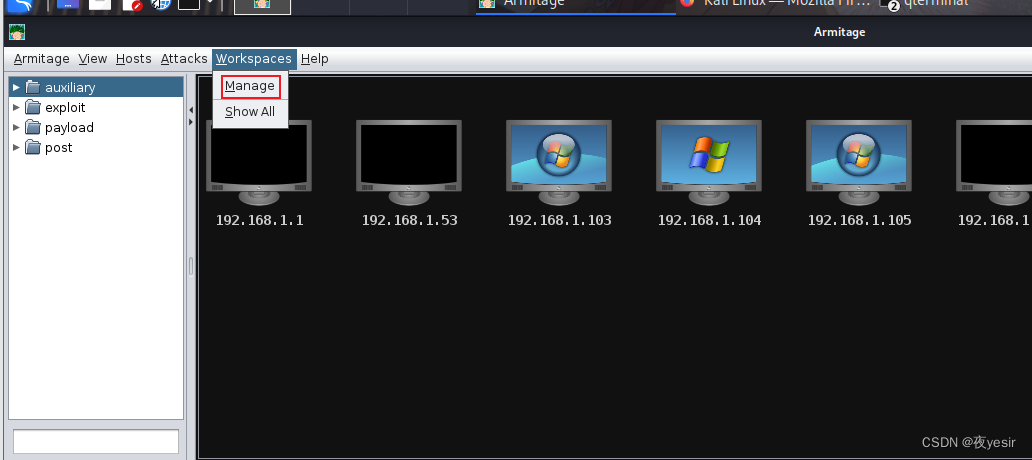Select the post folder icon
The image size is (1032, 460).
(x=33, y=147)
